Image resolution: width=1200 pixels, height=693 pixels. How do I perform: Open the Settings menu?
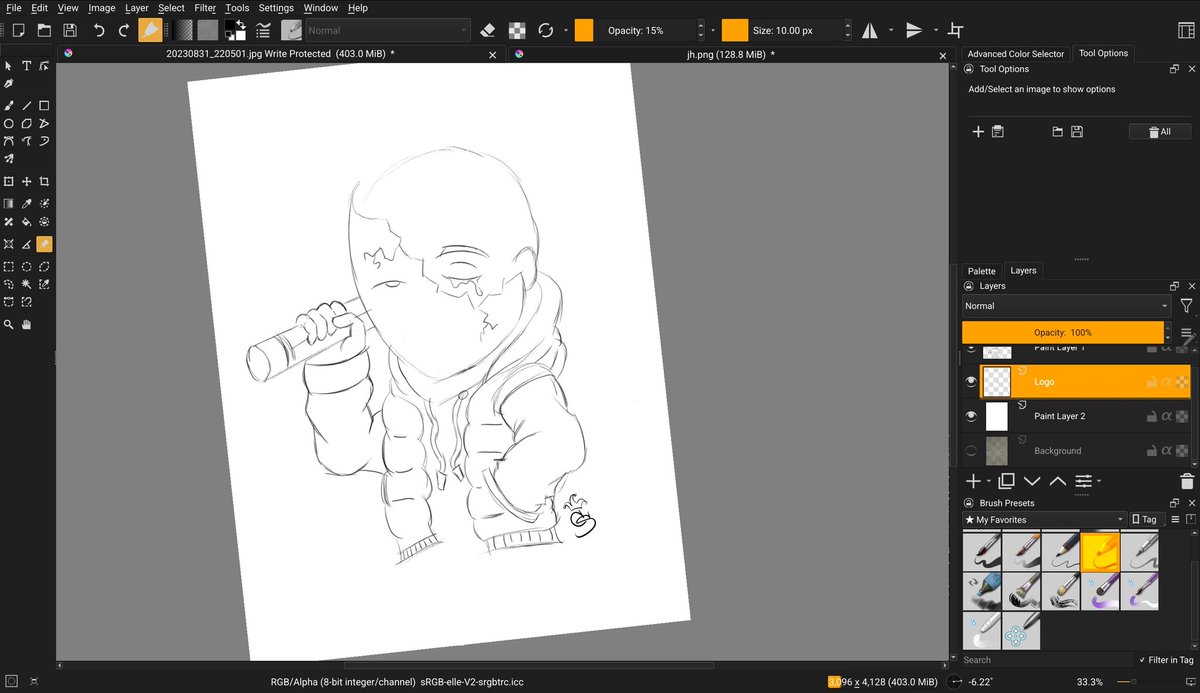[x=276, y=8]
